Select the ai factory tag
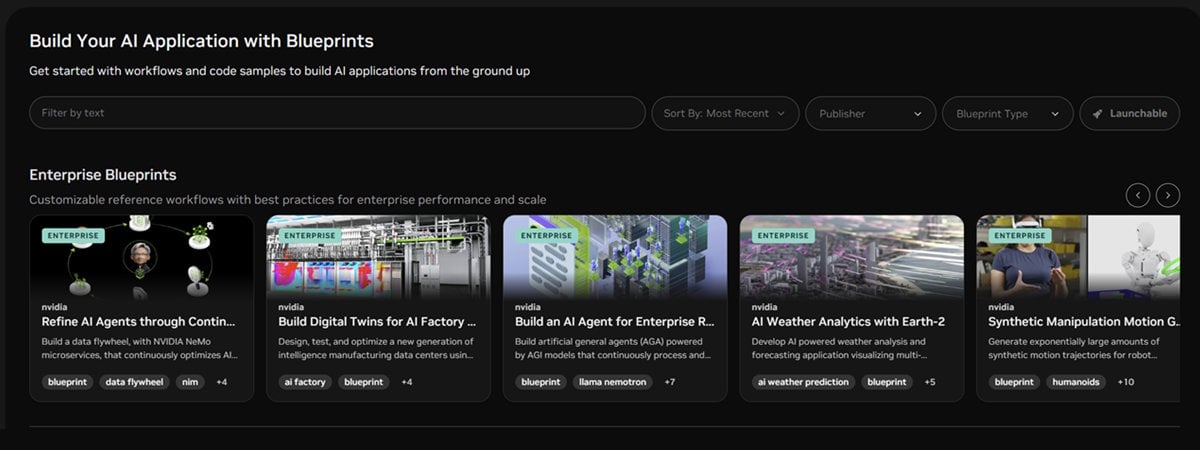The image size is (1200, 450). (305, 382)
